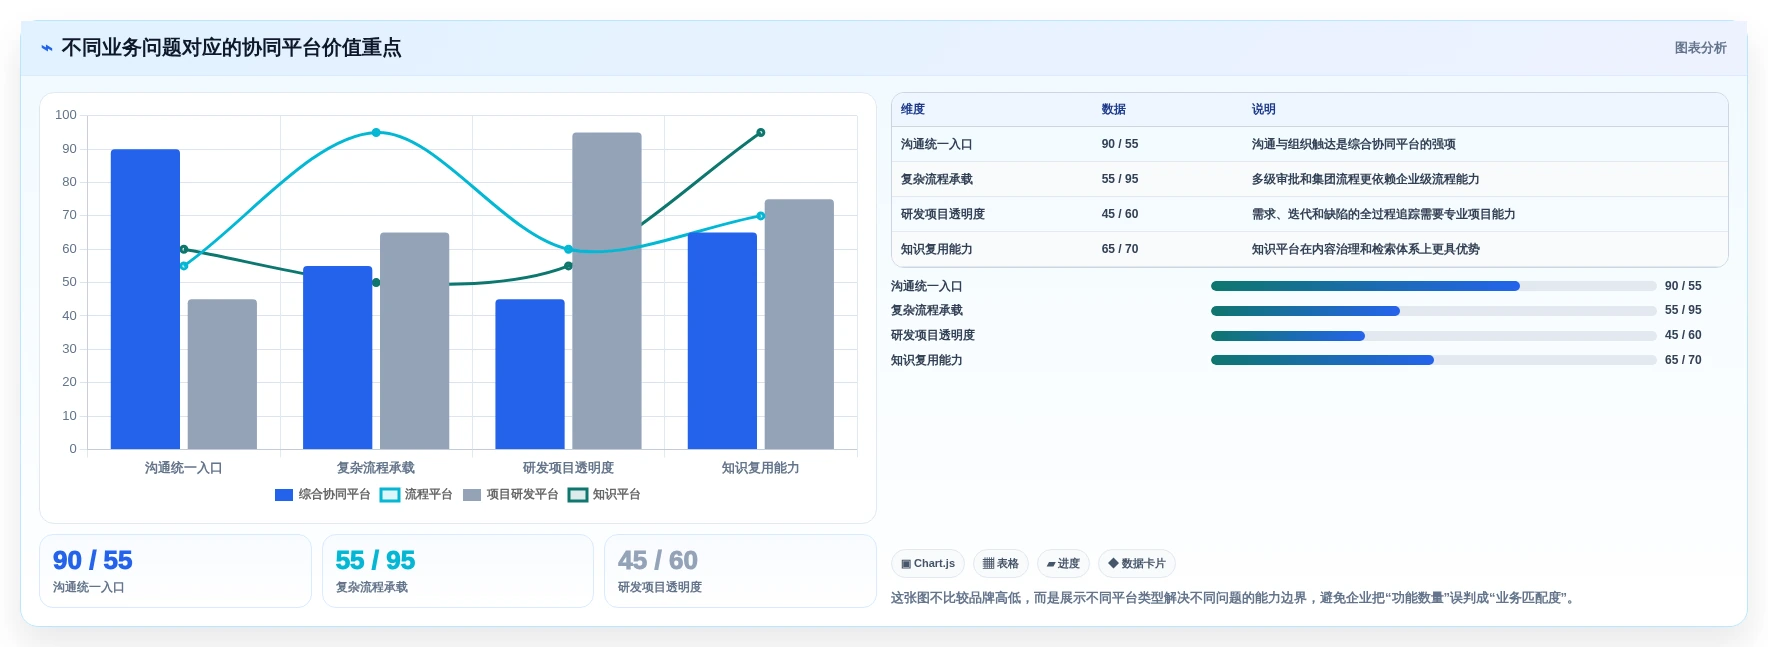
Task: Click the description 沟通与组织触达是综合协同平台的强项
Action: pos(1353,144)
